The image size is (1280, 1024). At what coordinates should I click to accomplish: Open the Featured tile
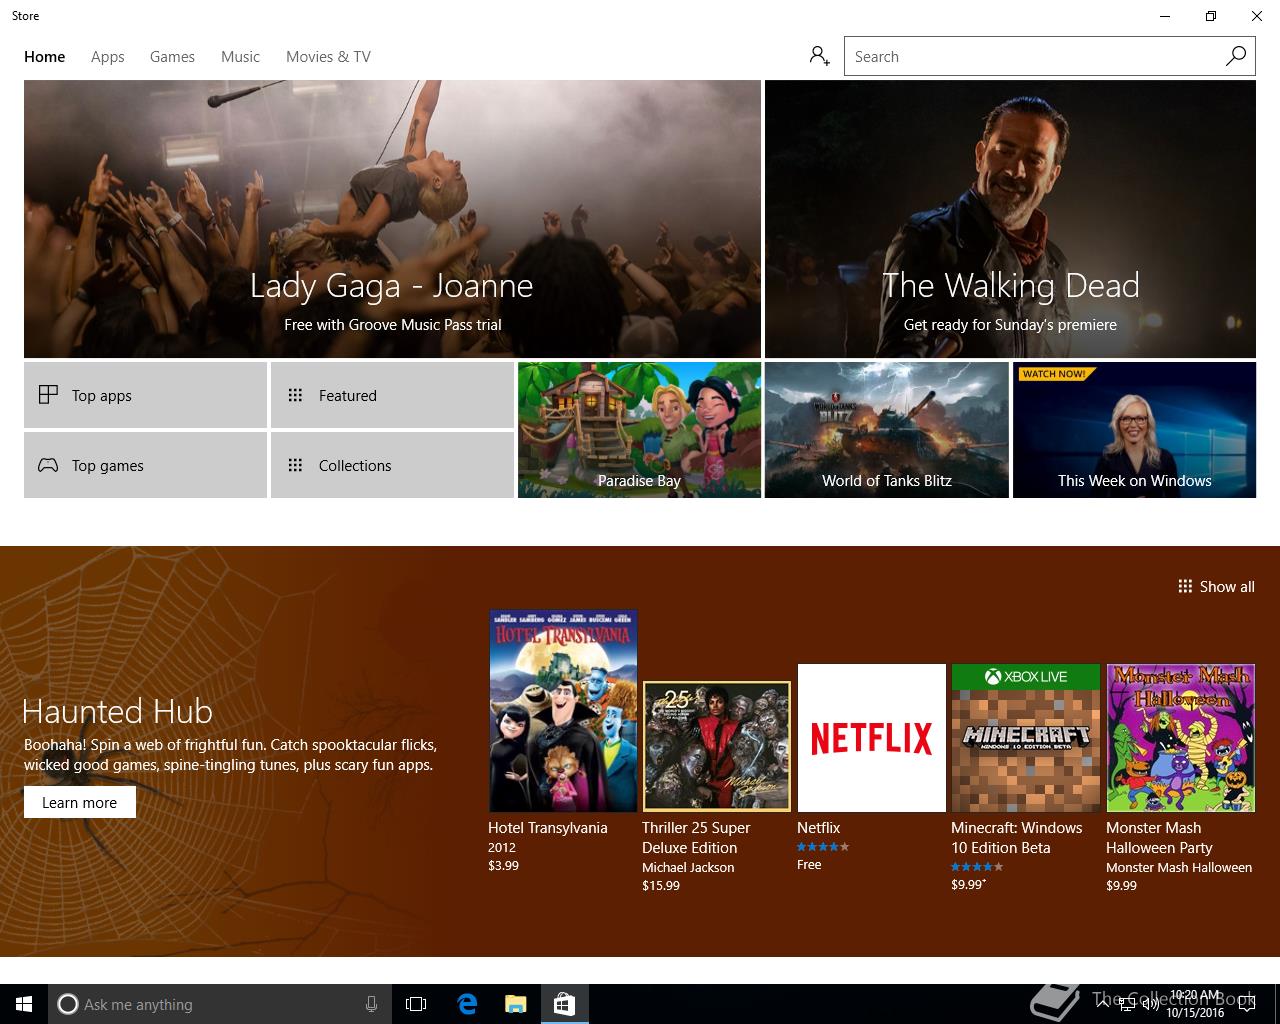click(x=392, y=395)
